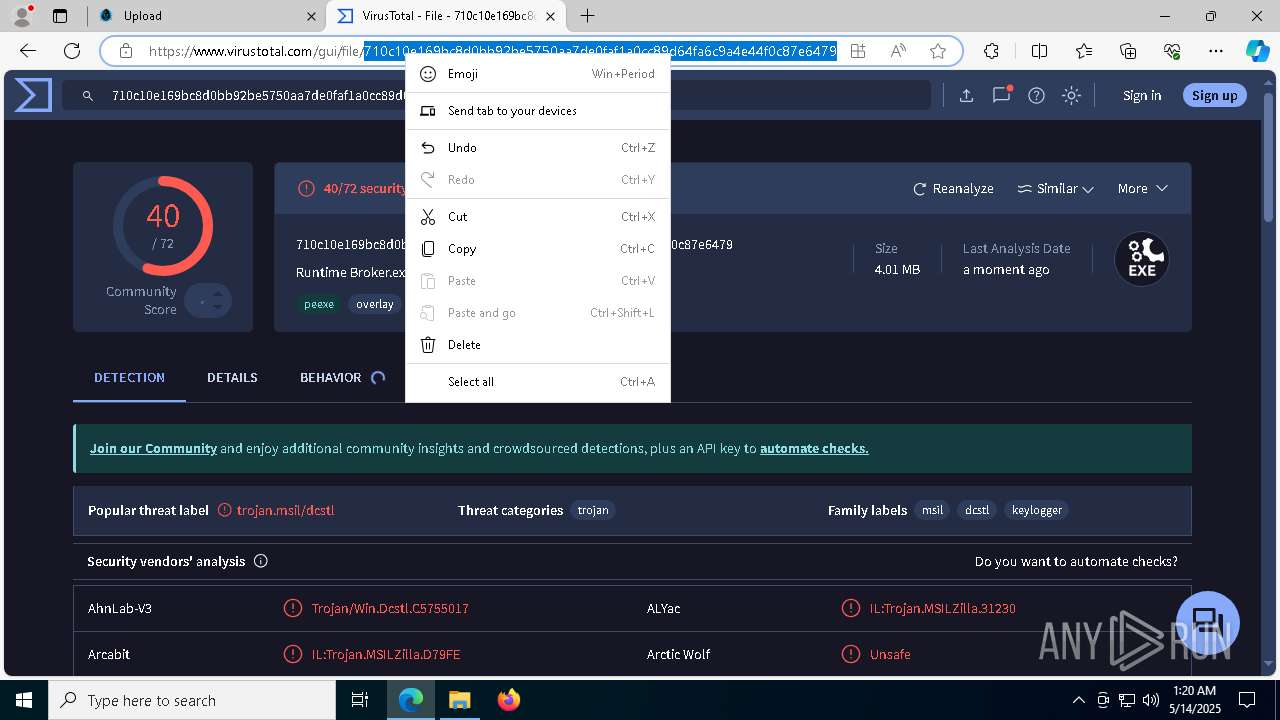
Task: Click the community score vote control
Action: tap(208, 301)
